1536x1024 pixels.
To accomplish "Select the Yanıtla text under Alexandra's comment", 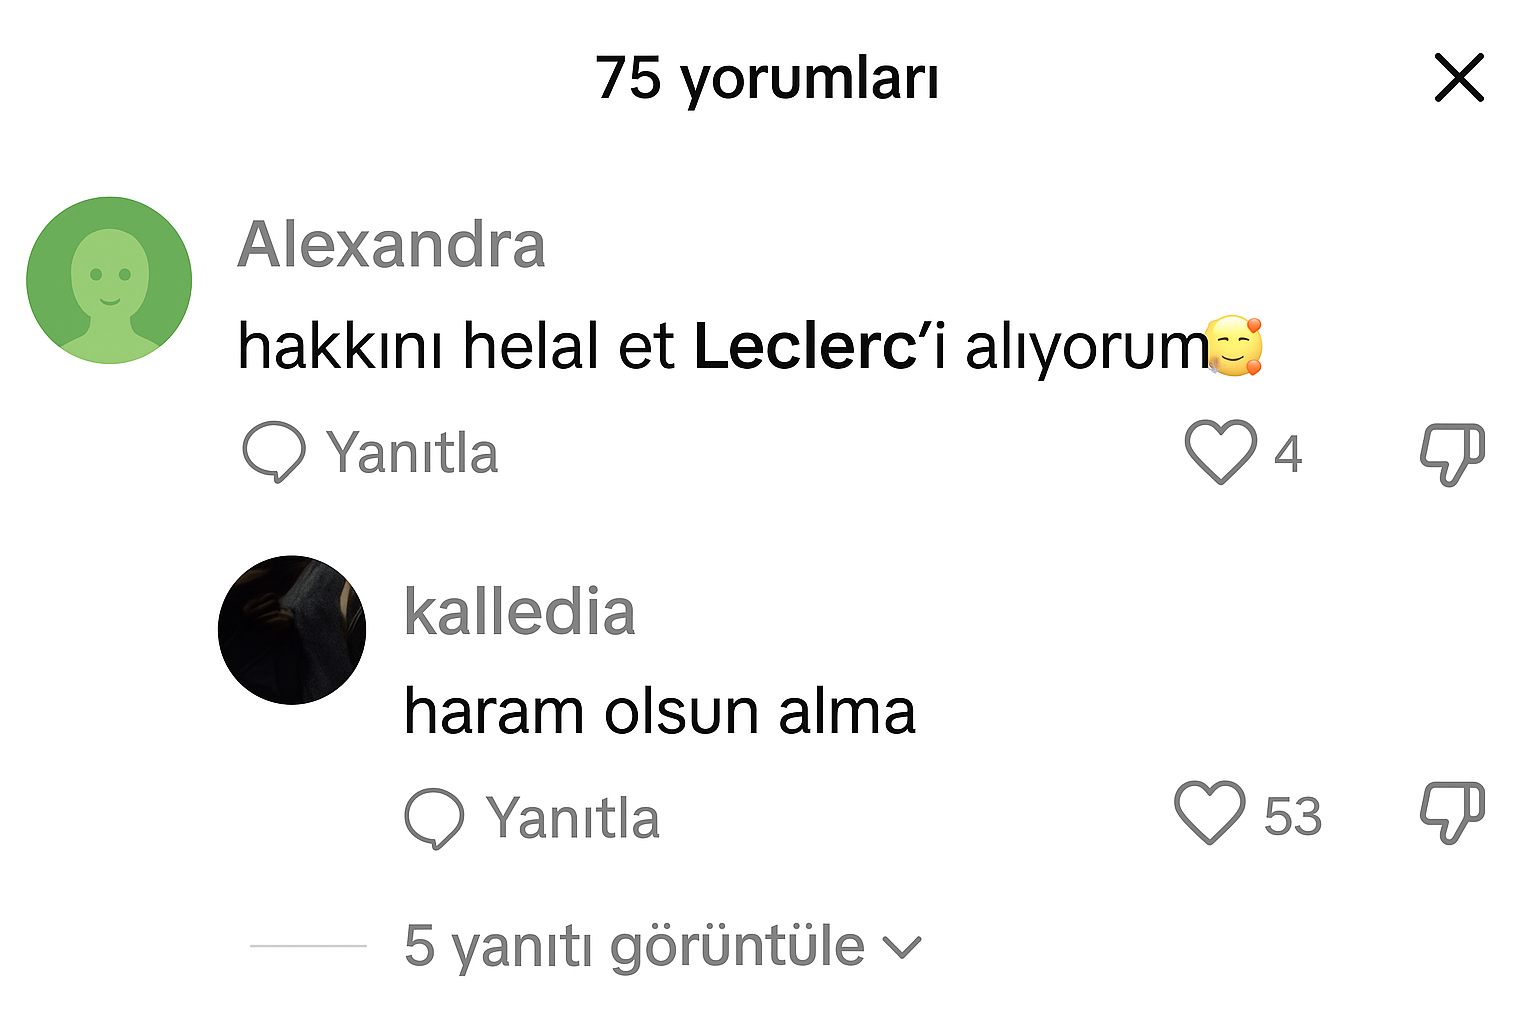I will (412, 453).
